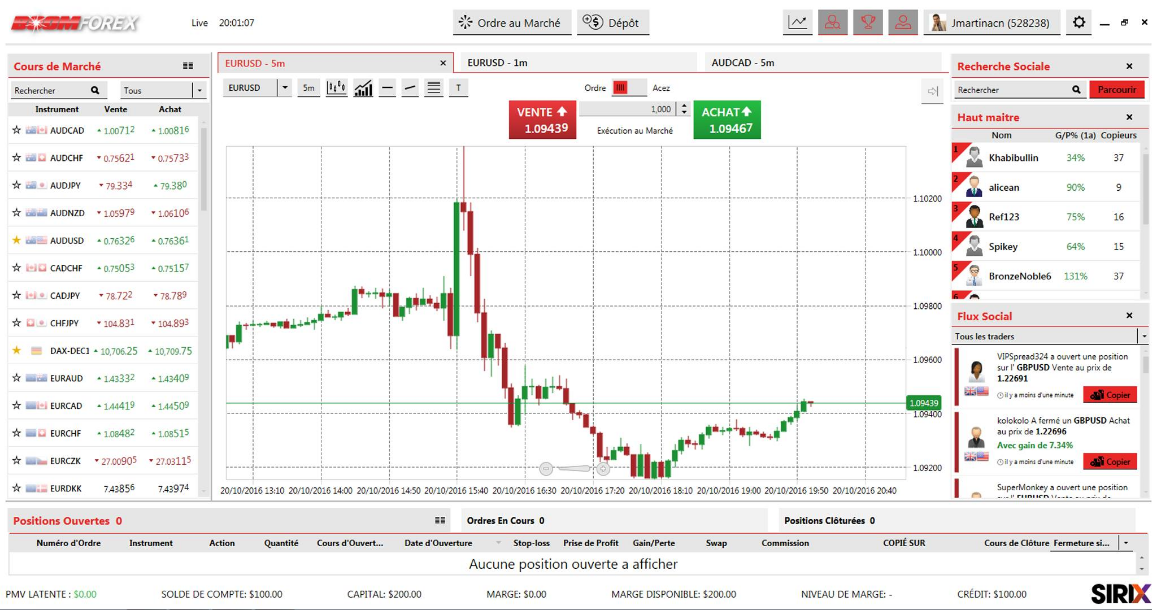Click the search magnifier in Cours de Marché
1152x610 pixels.
click(95, 90)
